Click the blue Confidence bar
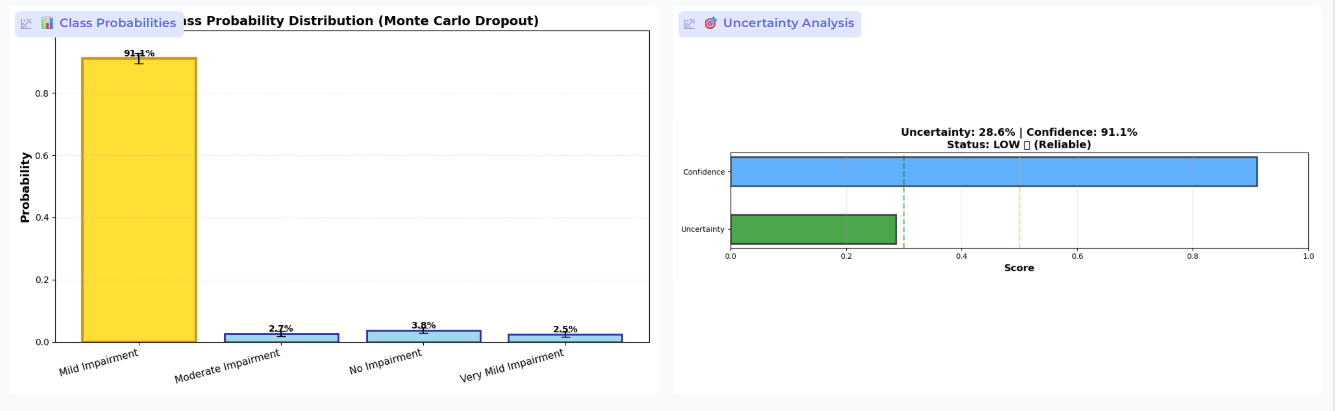 [994, 172]
